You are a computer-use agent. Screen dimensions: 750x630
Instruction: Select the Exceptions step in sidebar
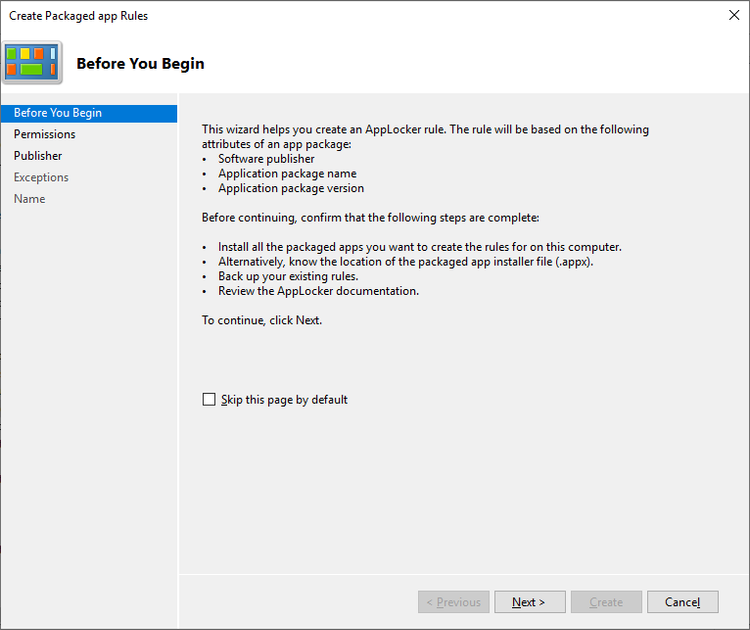click(41, 177)
